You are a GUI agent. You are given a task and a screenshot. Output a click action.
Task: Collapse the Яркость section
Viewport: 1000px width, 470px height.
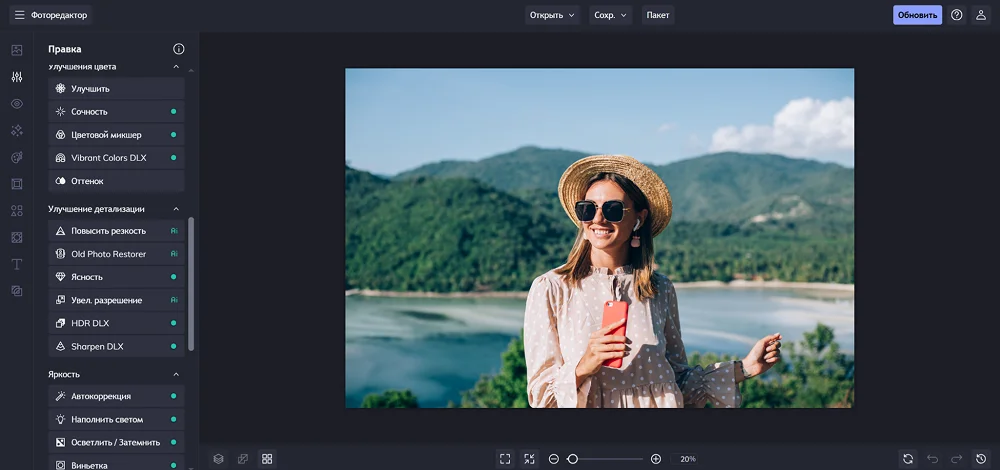point(177,374)
